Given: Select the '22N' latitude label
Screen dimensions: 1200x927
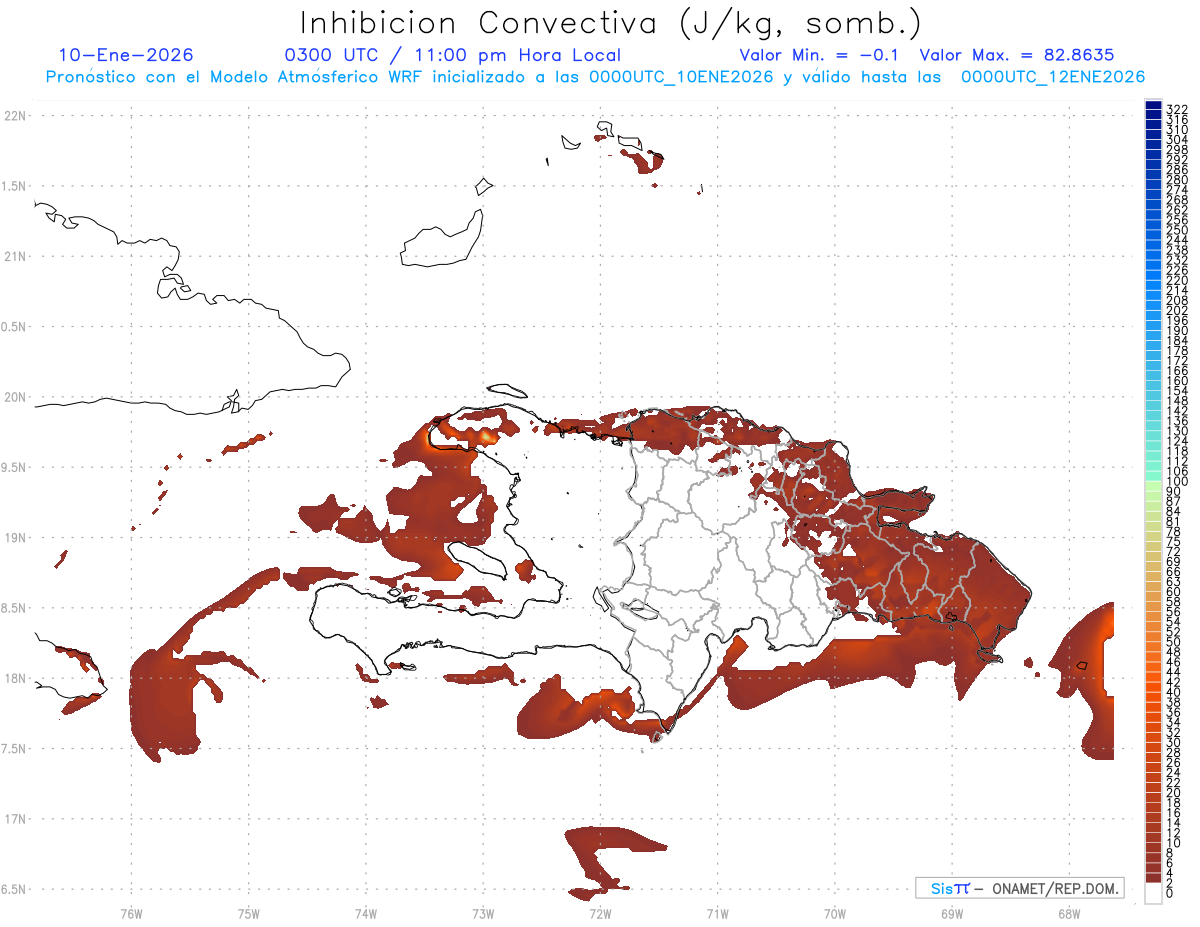Looking at the screenshot, I should [x=16, y=116].
